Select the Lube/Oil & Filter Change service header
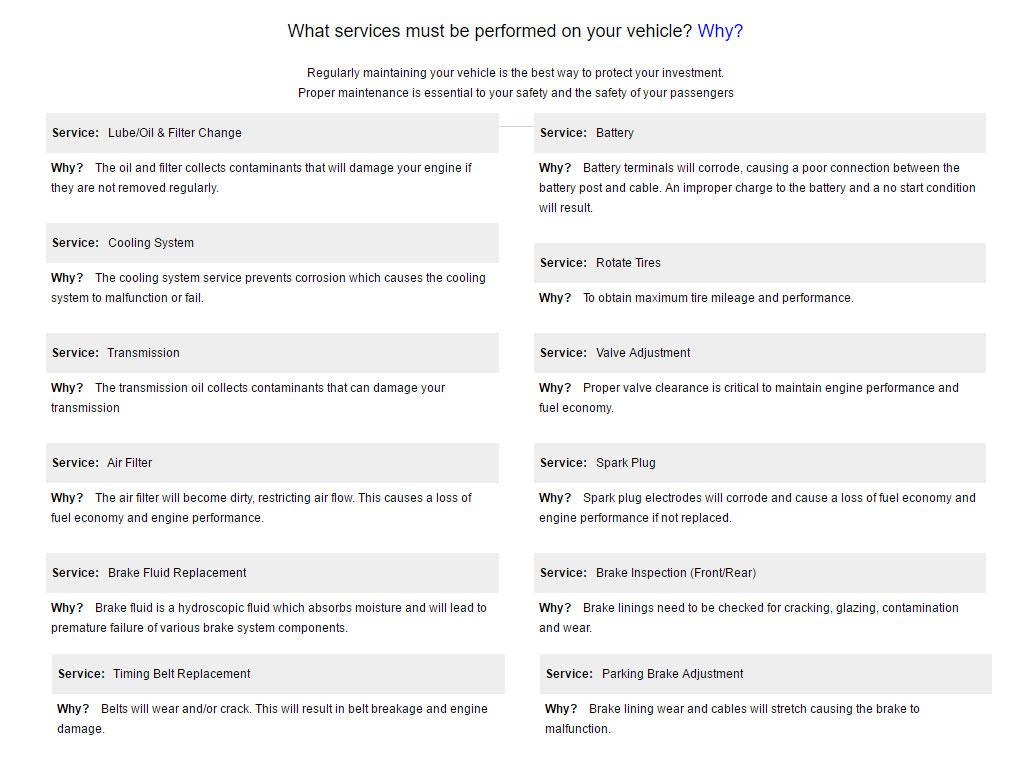 tap(272, 133)
